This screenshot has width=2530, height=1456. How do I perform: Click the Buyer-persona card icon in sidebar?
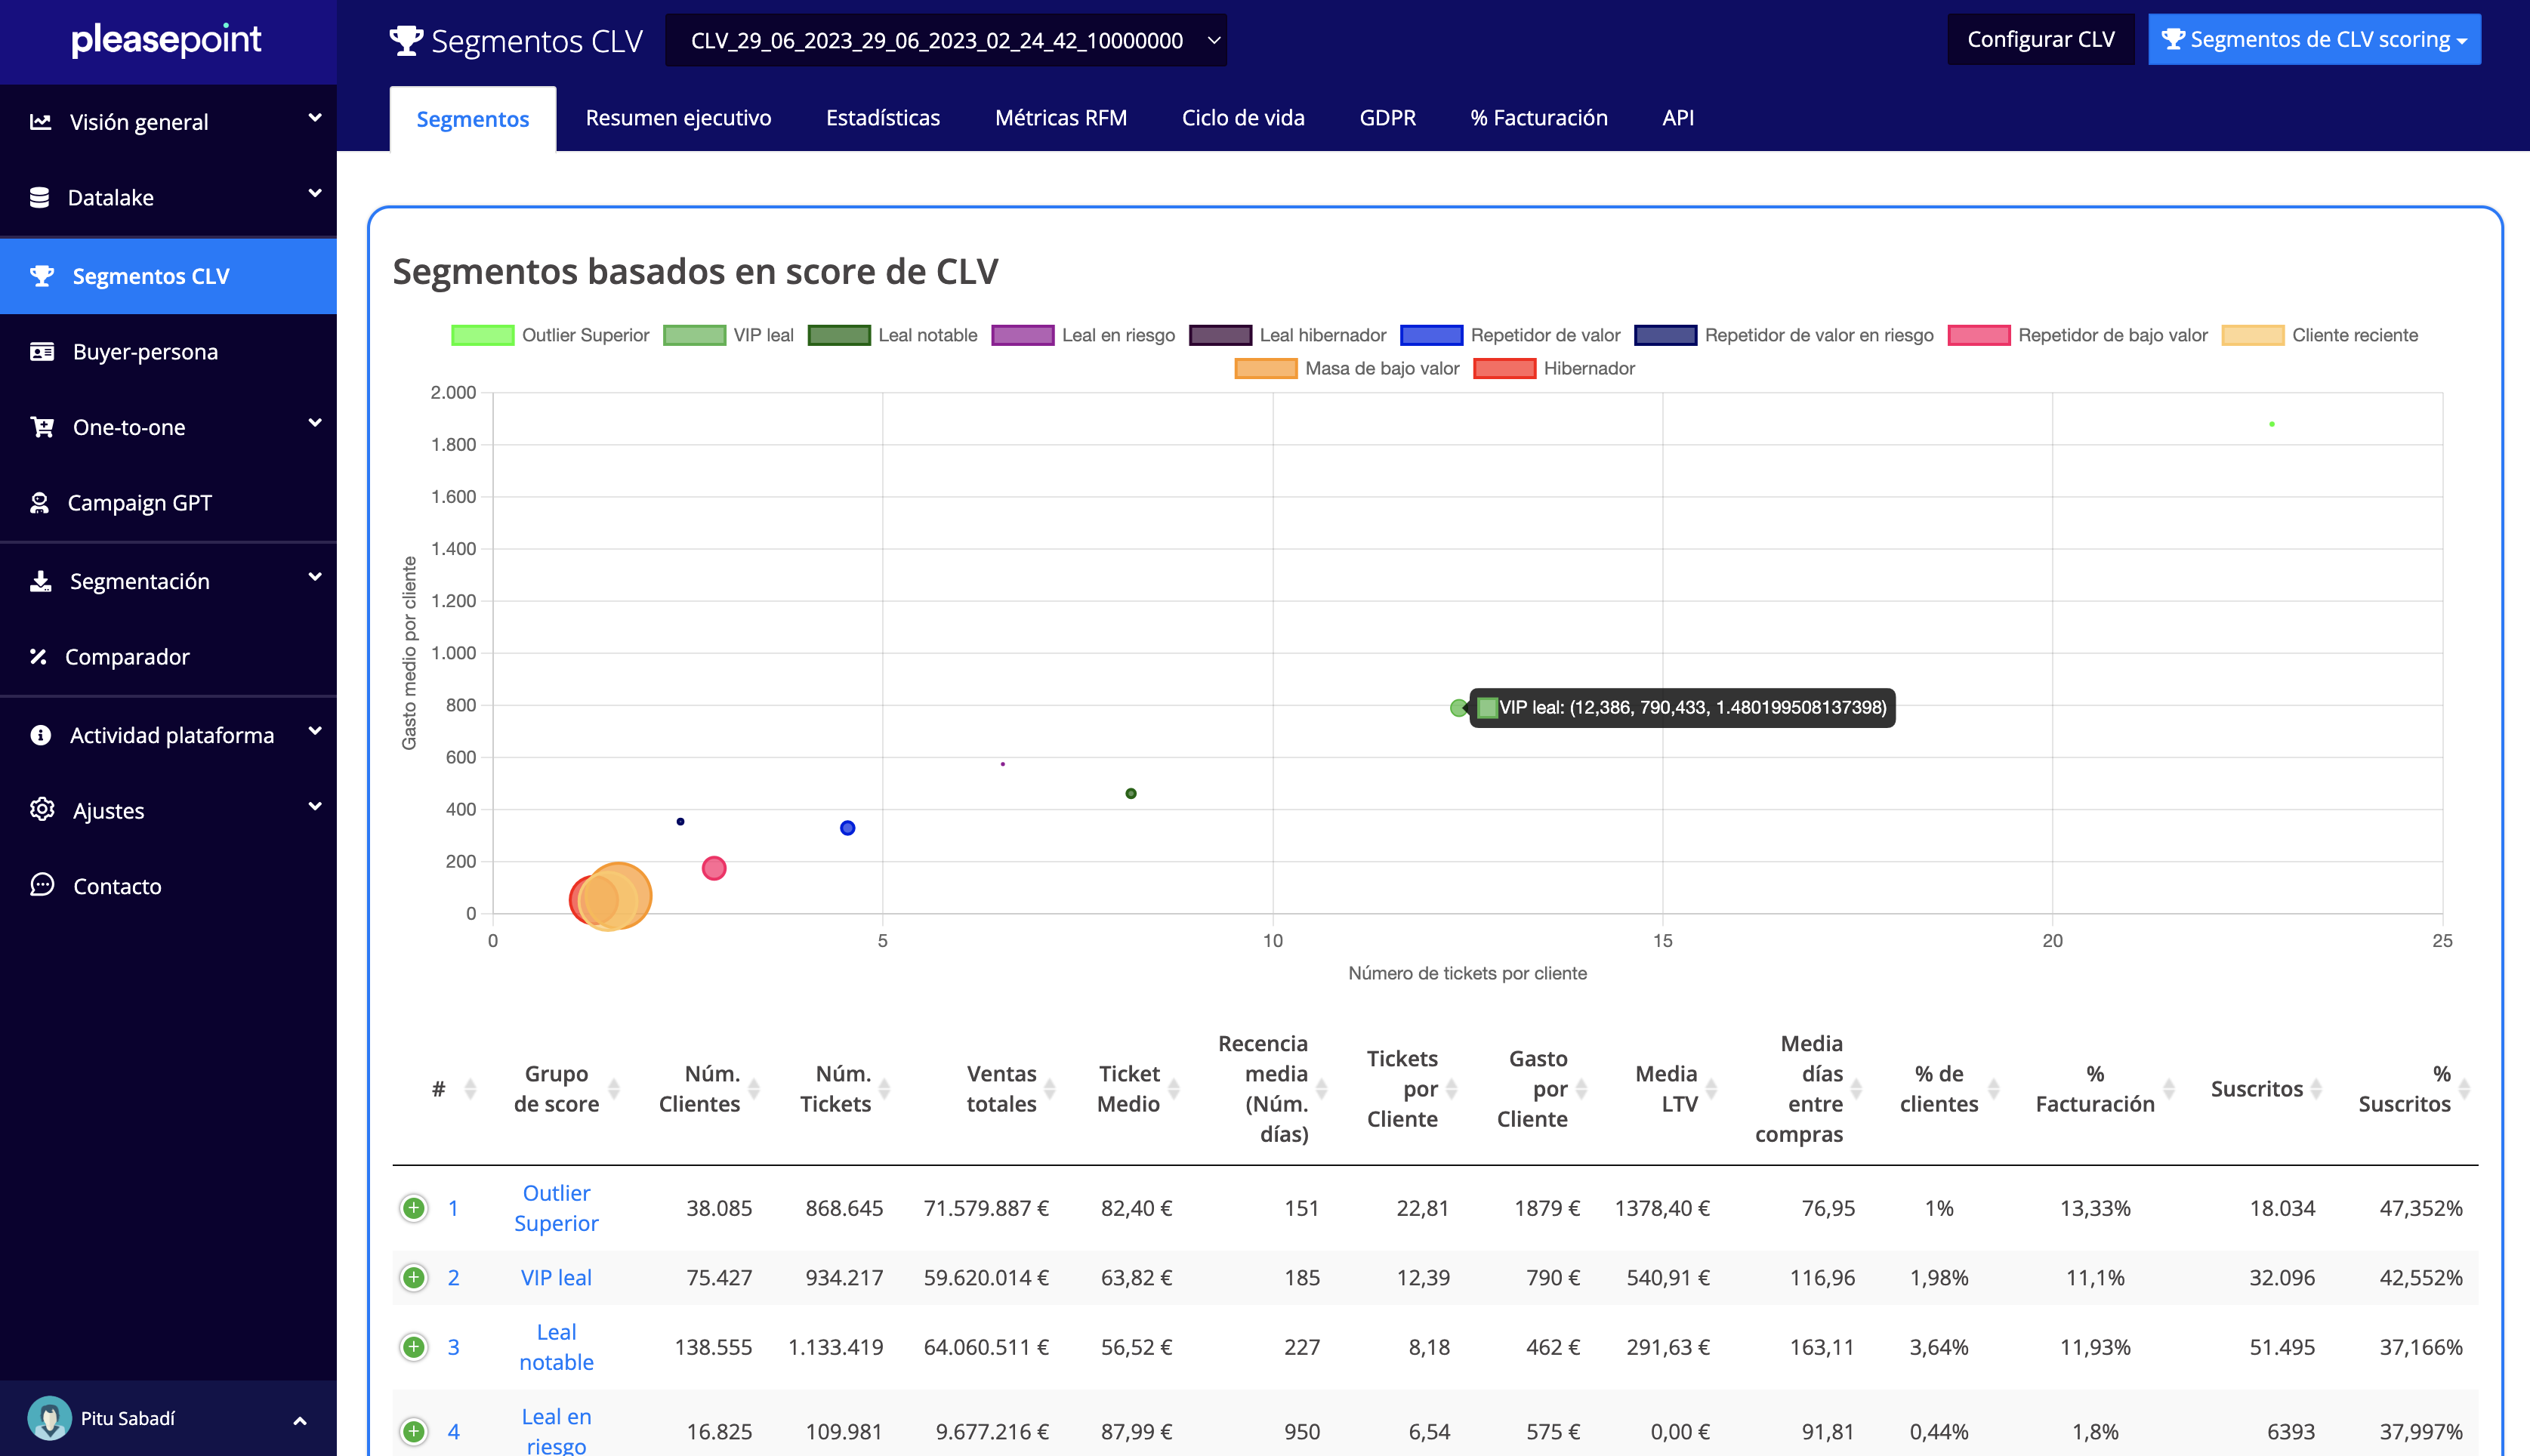click(x=41, y=352)
